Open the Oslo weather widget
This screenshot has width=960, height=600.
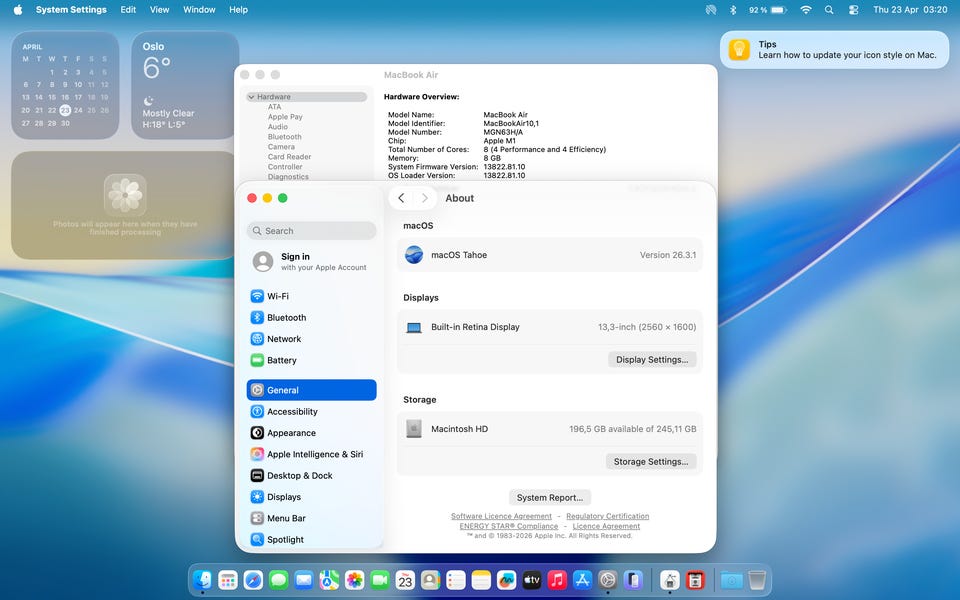185,85
